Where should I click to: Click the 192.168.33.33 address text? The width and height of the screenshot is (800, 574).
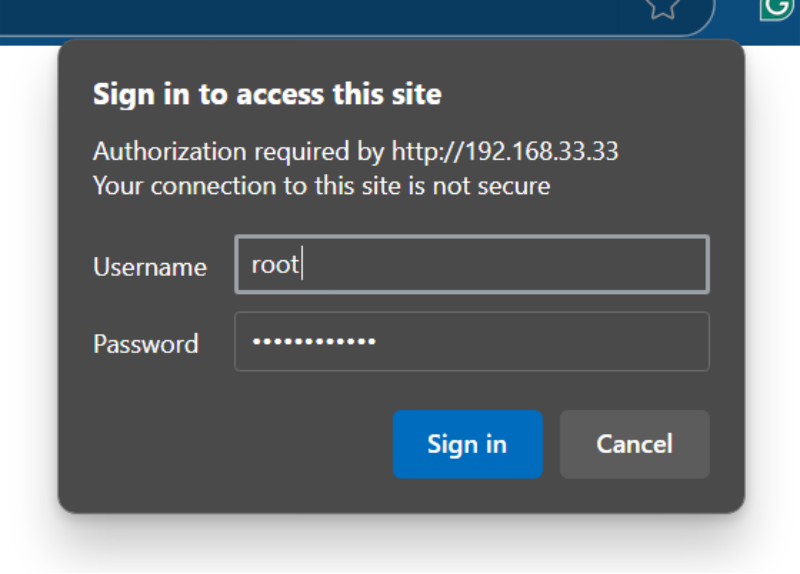541,152
